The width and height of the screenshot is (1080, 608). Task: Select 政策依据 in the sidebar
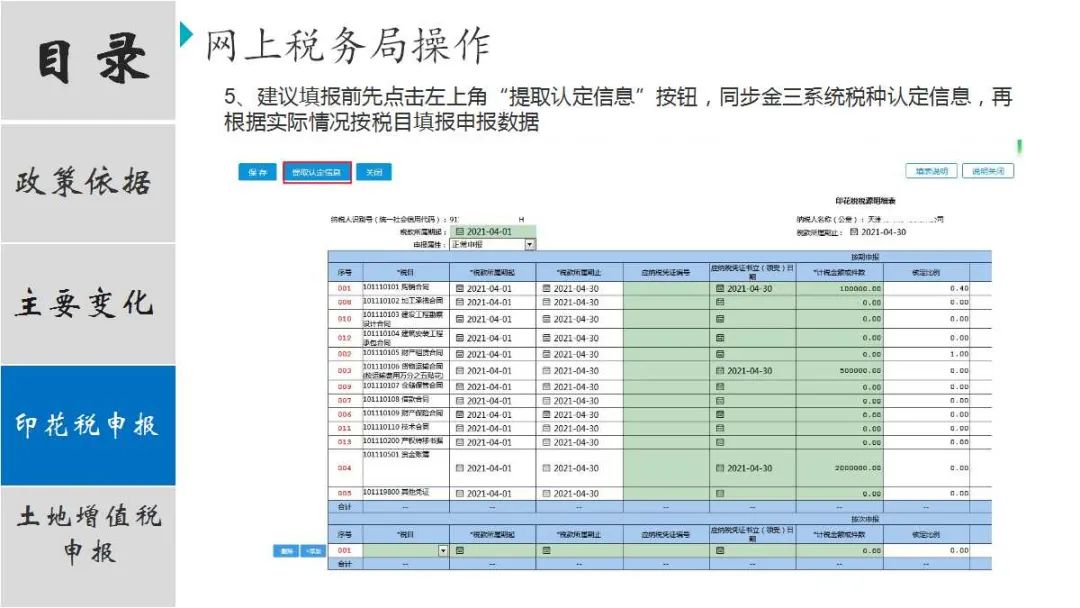[88, 183]
